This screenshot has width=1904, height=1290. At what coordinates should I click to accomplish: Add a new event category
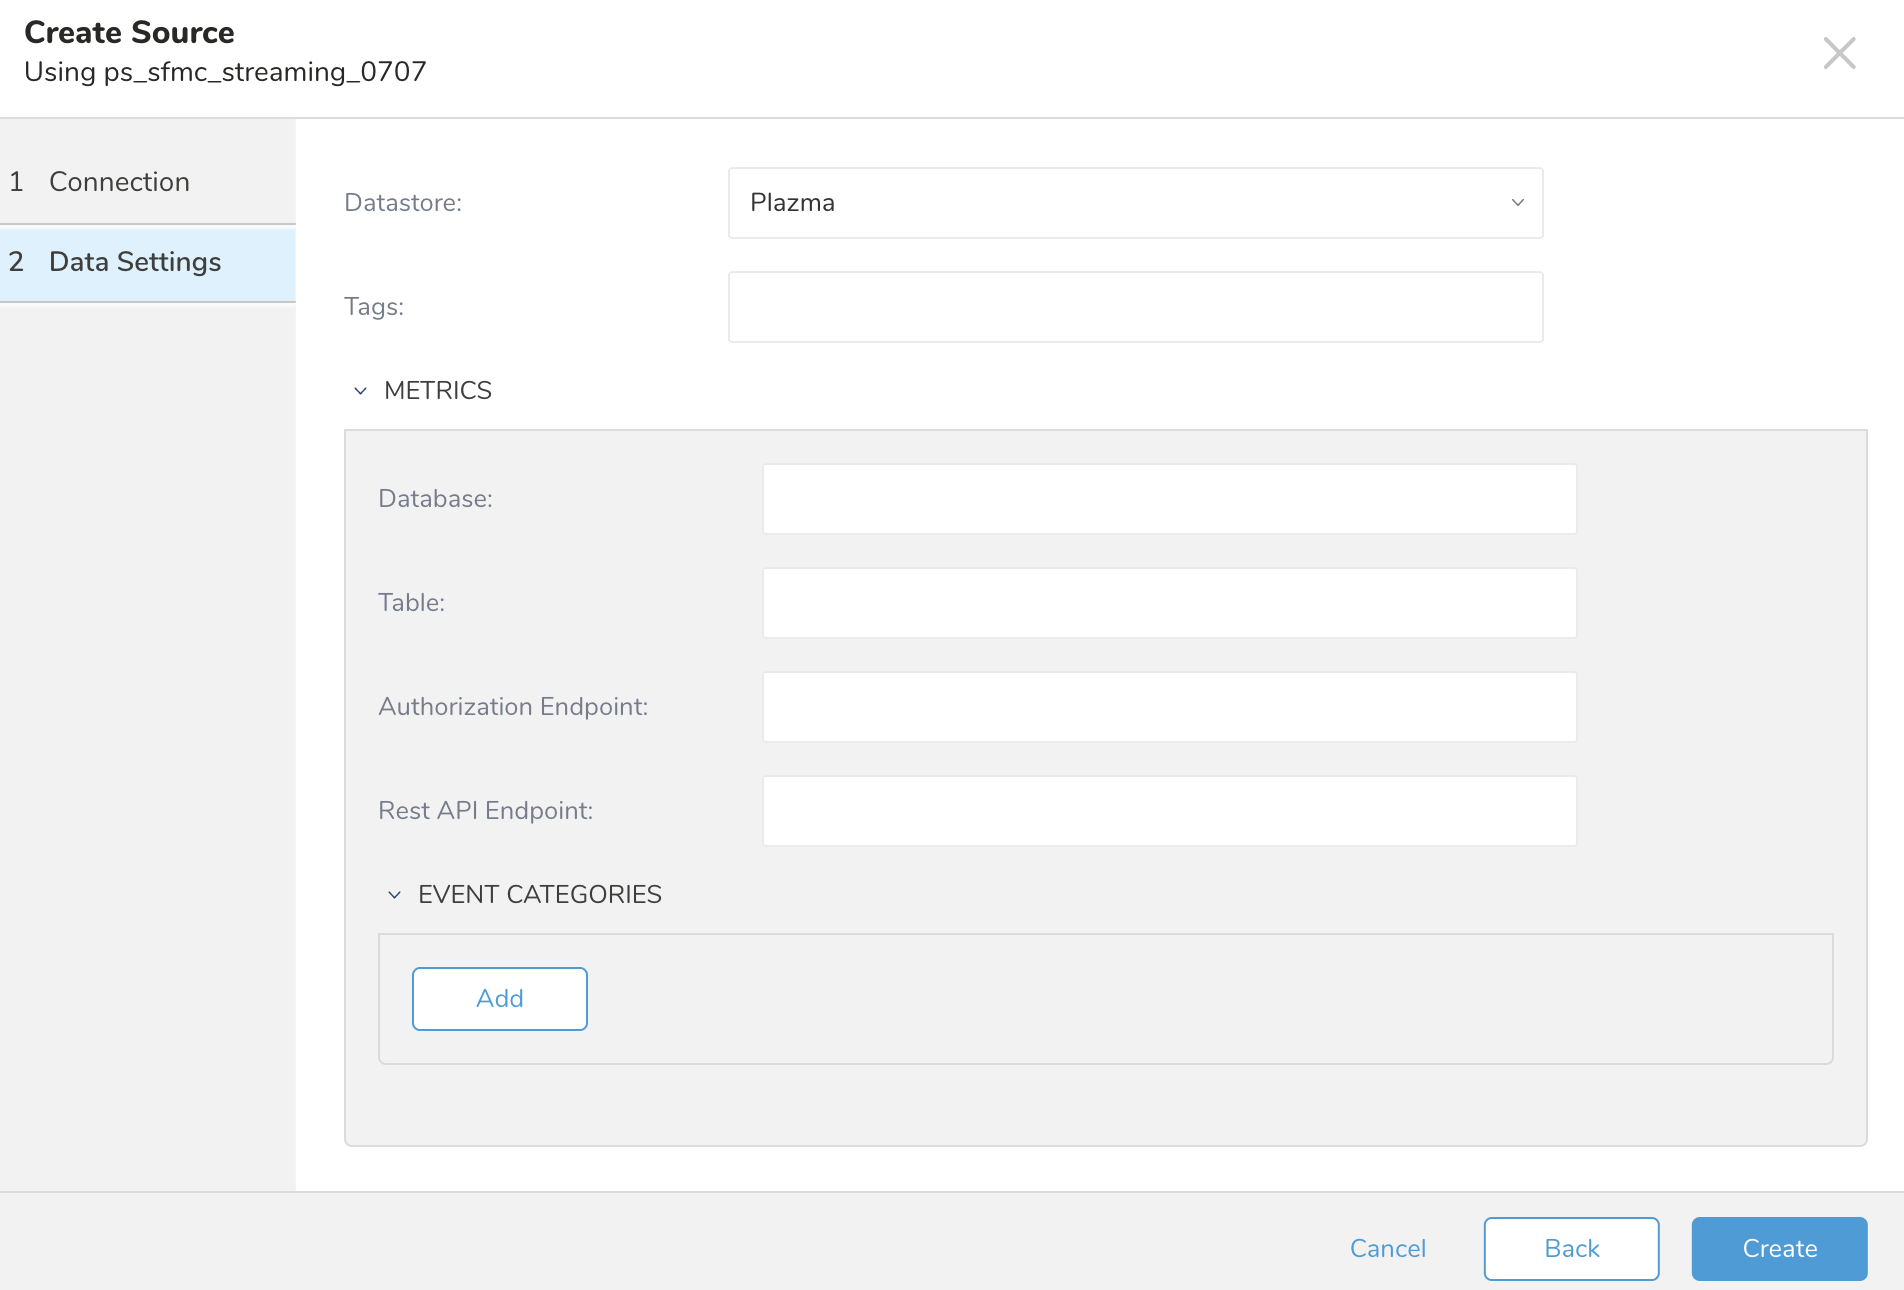pyautogui.click(x=499, y=999)
